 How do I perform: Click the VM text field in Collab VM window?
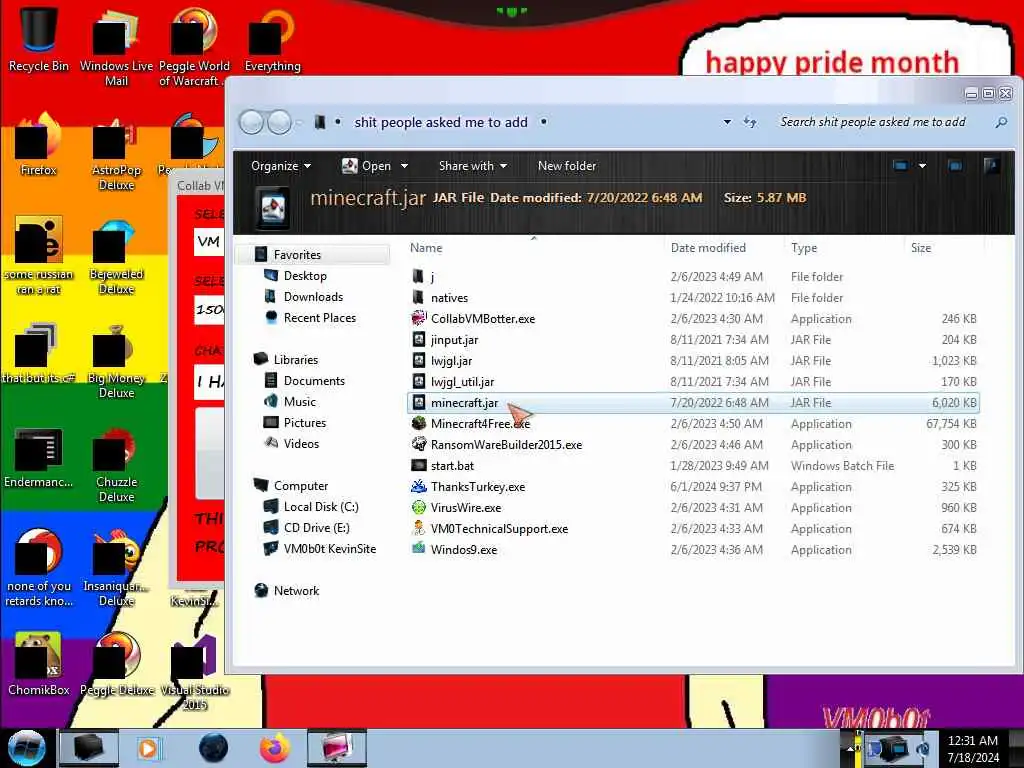click(x=209, y=242)
